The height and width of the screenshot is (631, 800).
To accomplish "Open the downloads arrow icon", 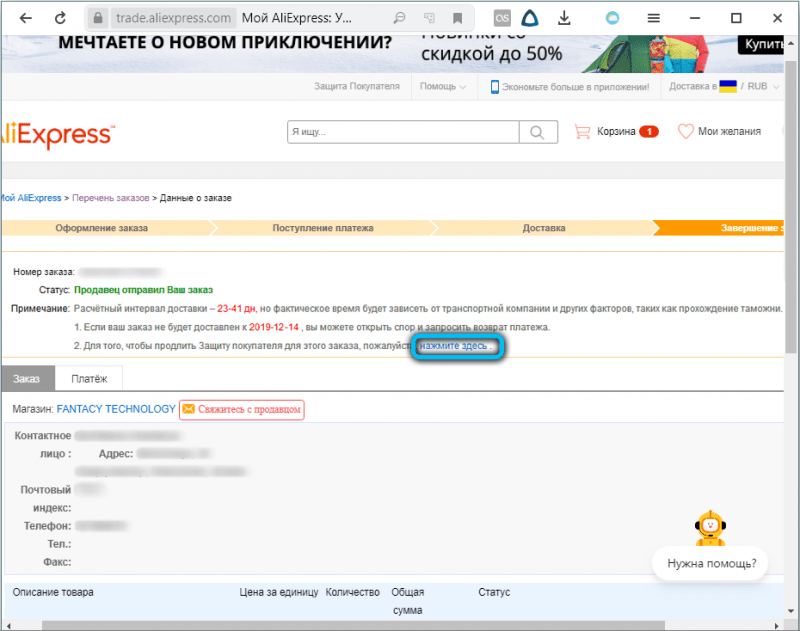I will (x=564, y=18).
